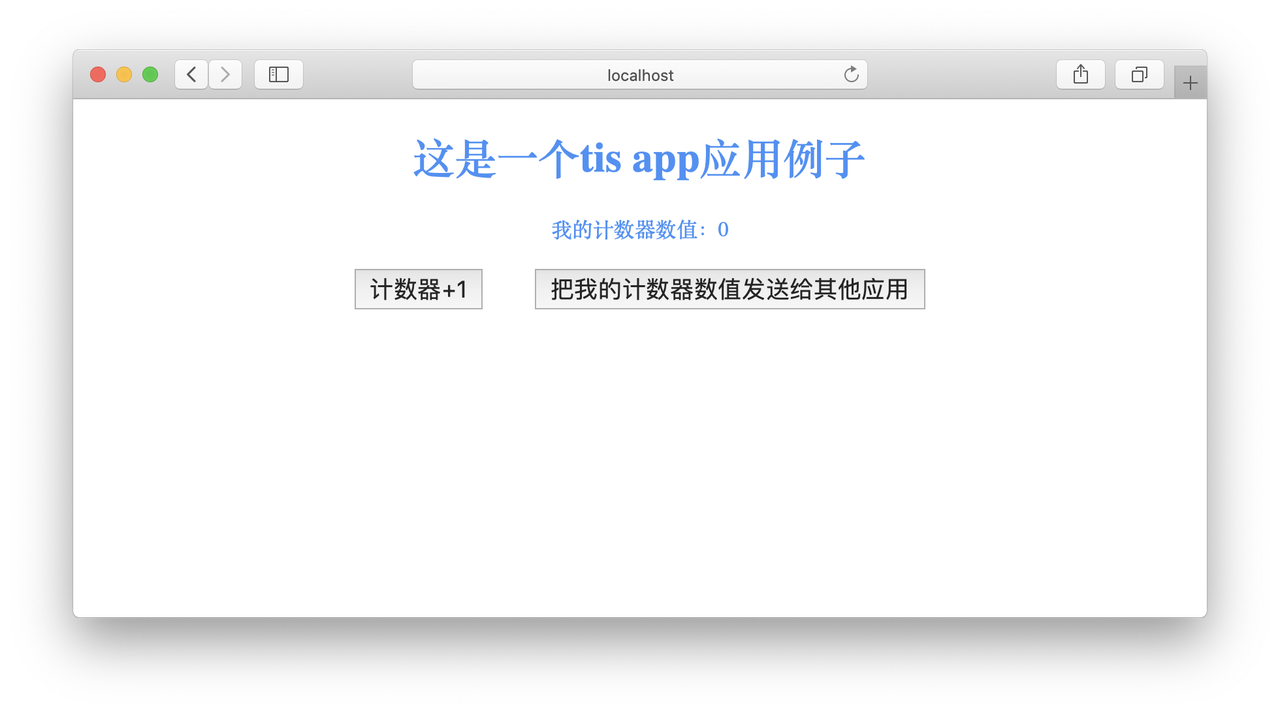Go forward using the forward chevron
Image resolution: width=1280 pixels, height=714 pixels.
225,75
